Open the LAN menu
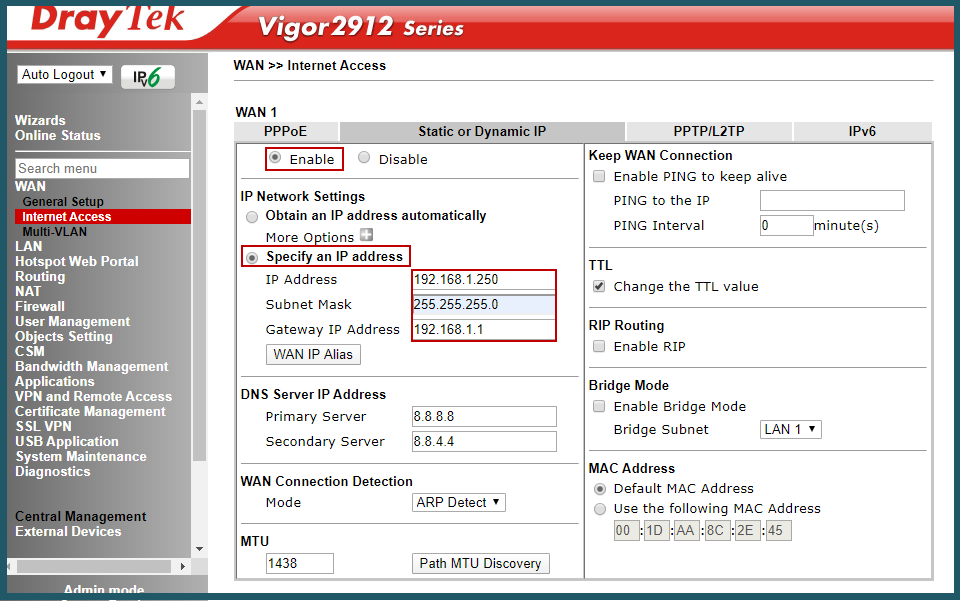 28,247
